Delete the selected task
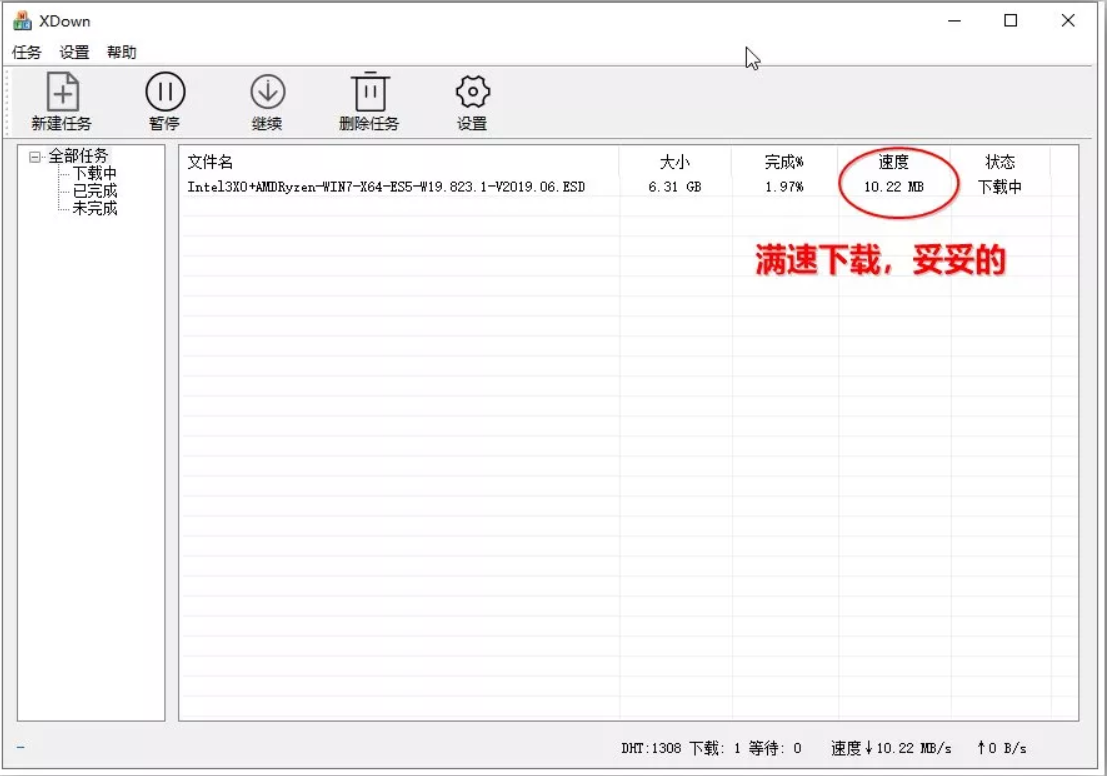The width and height of the screenshot is (1107, 776). pos(370,100)
